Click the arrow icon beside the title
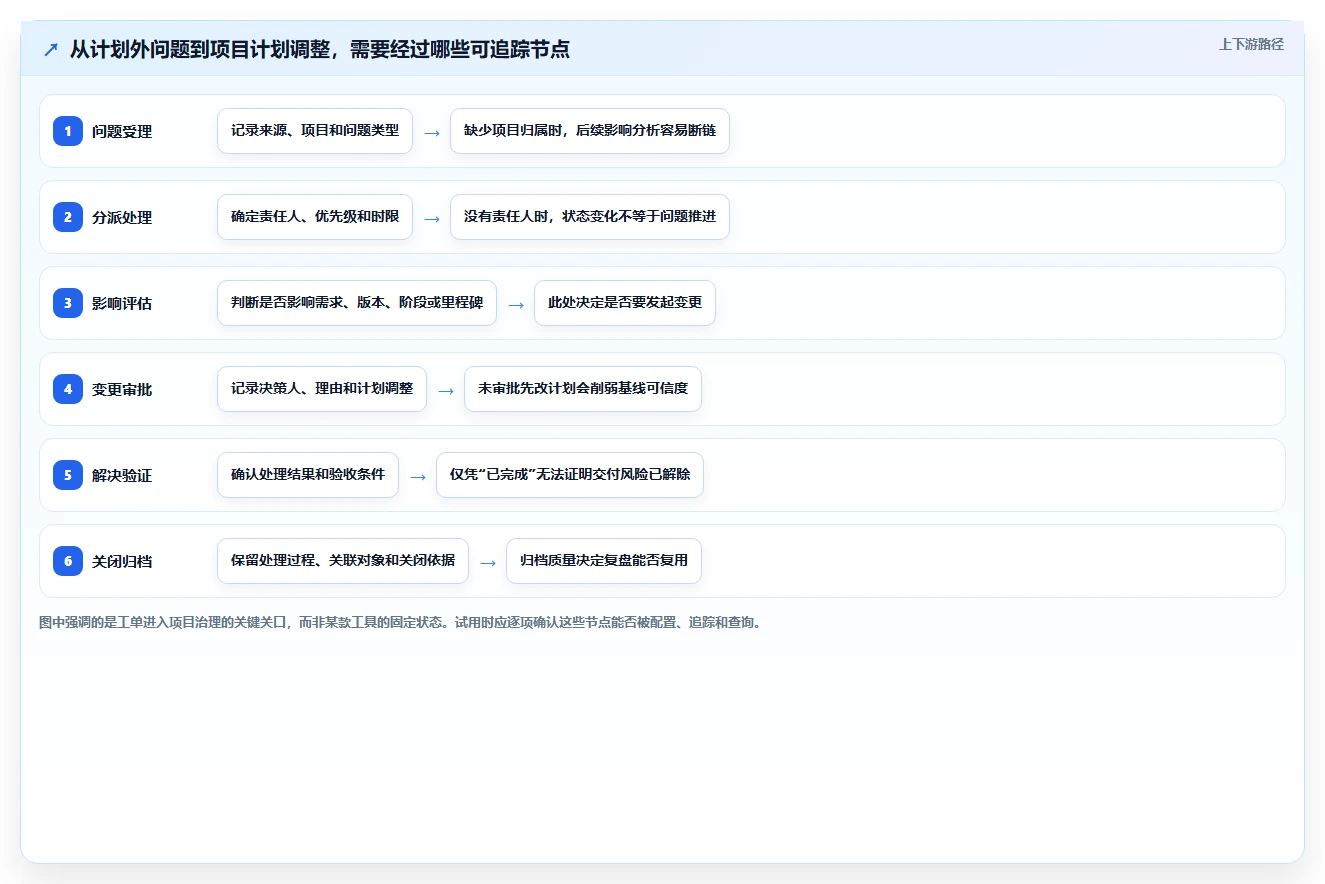 pos(51,49)
